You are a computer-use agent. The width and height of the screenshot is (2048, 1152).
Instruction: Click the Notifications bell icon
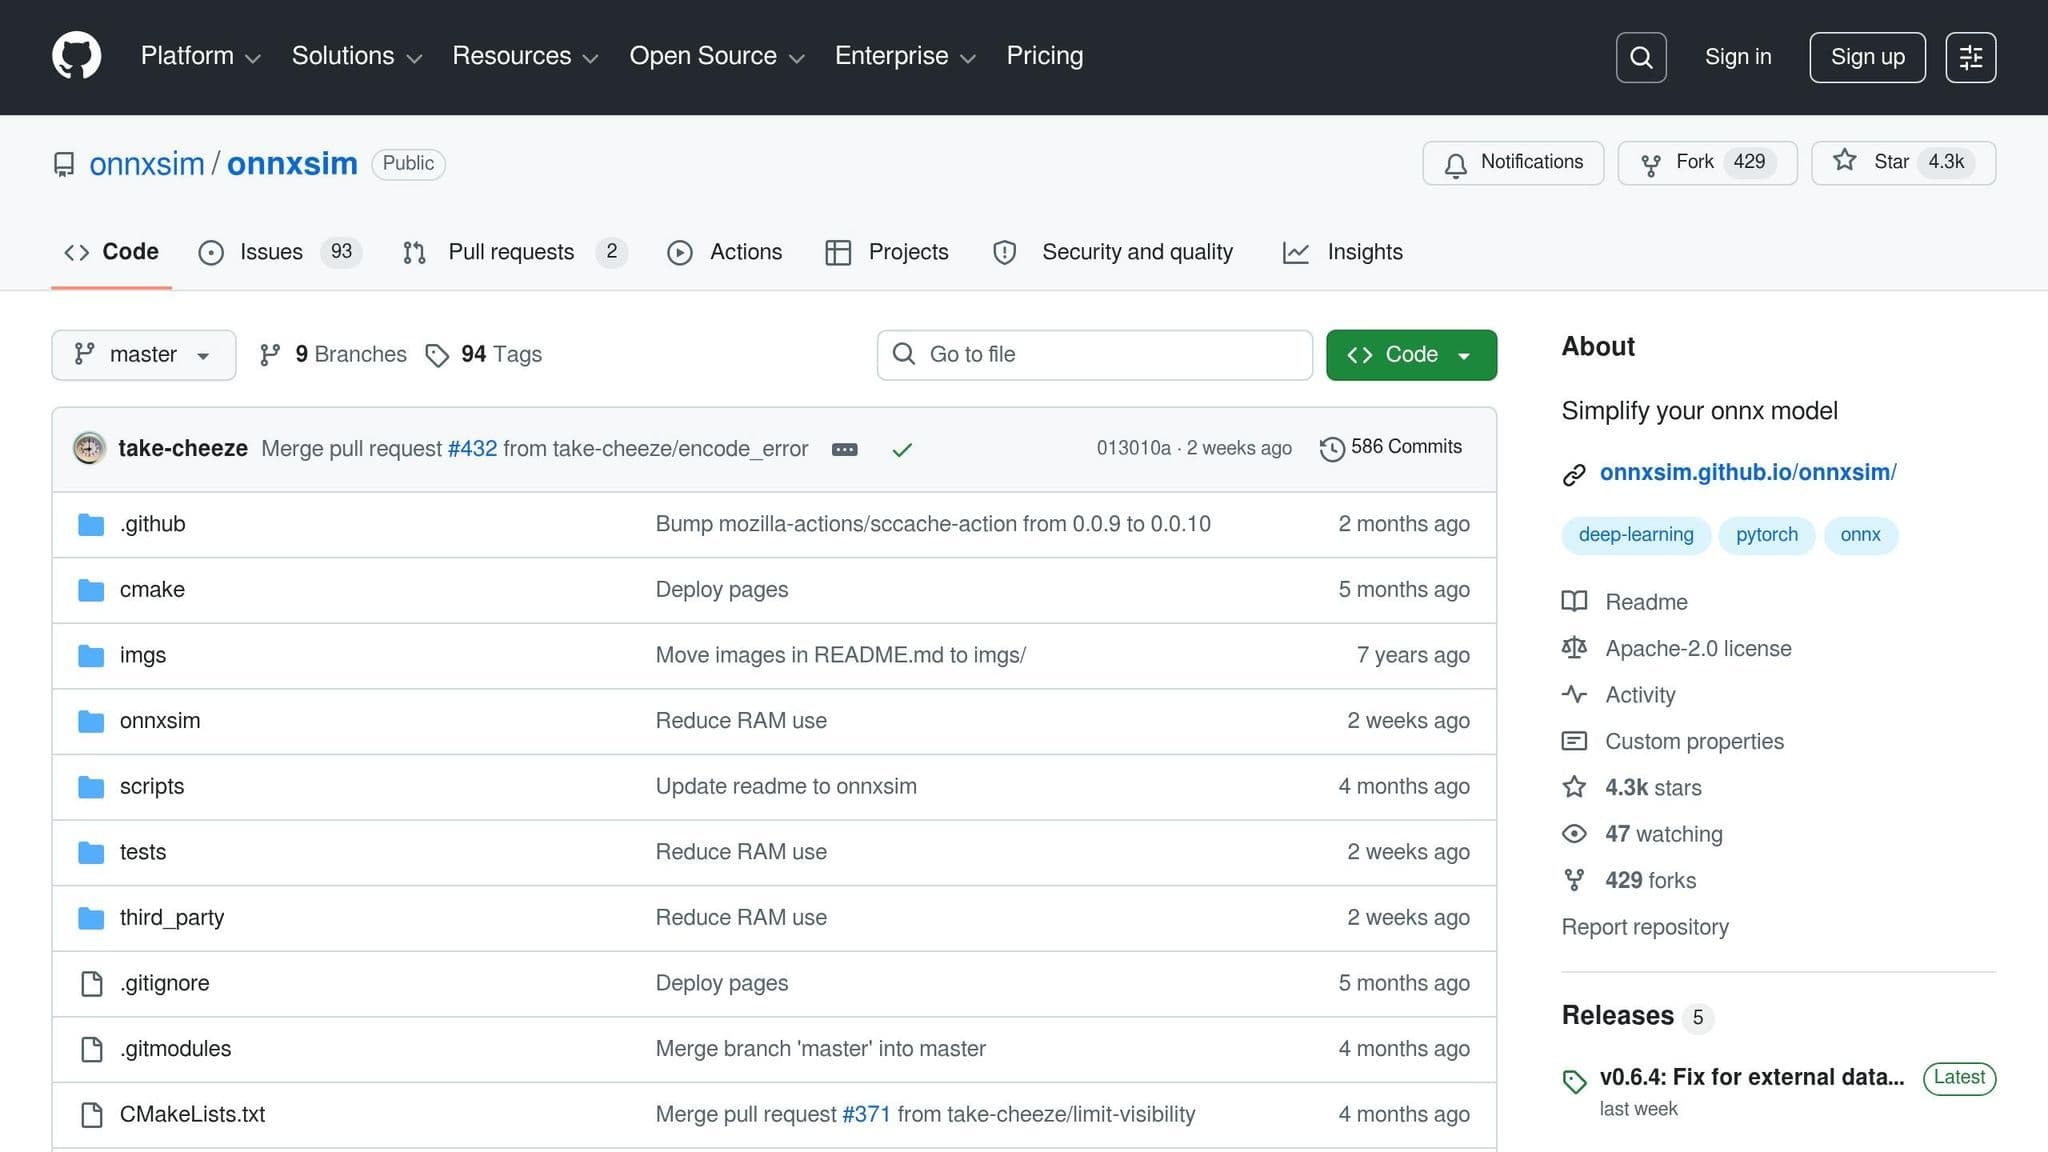[x=1456, y=164]
